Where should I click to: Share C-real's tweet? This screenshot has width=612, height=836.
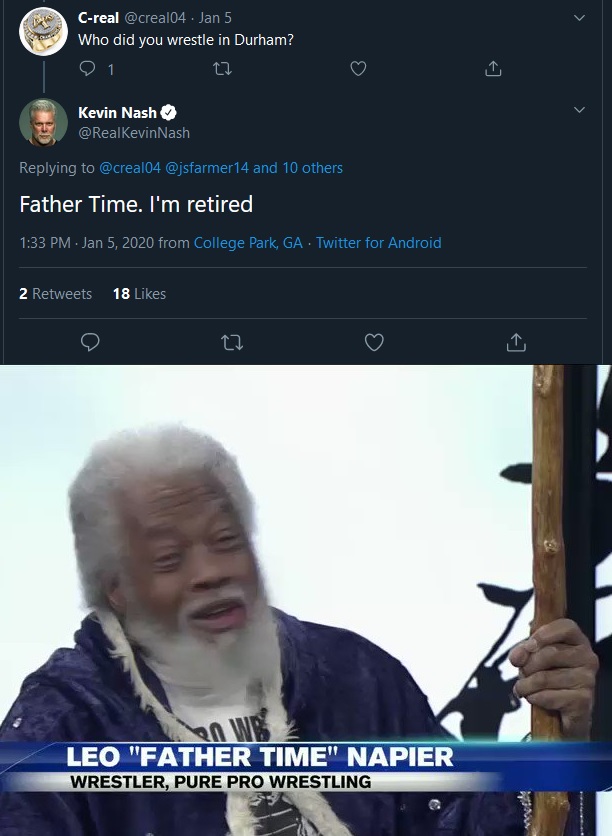click(493, 69)
